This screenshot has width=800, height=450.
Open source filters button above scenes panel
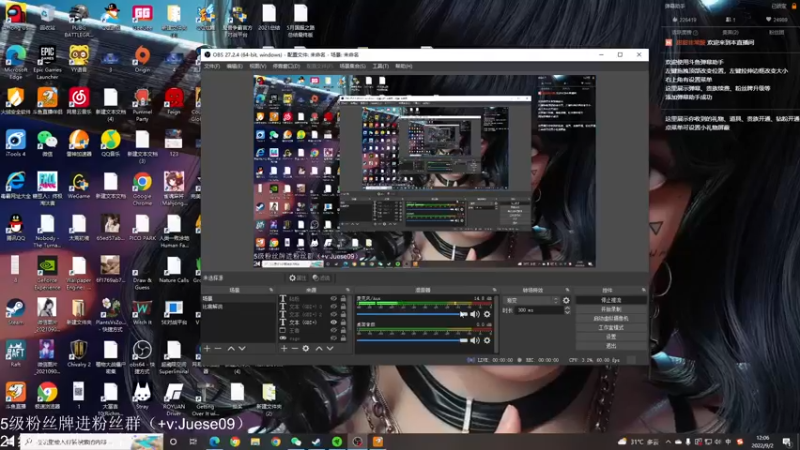point(321,278)
